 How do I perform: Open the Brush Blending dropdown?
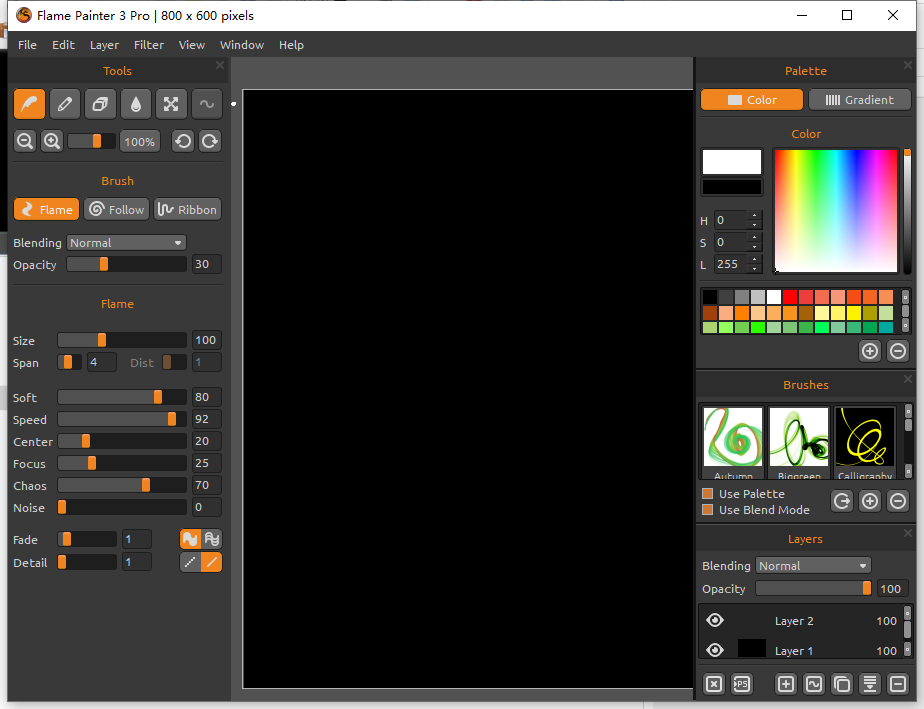(x=126, y=243)
